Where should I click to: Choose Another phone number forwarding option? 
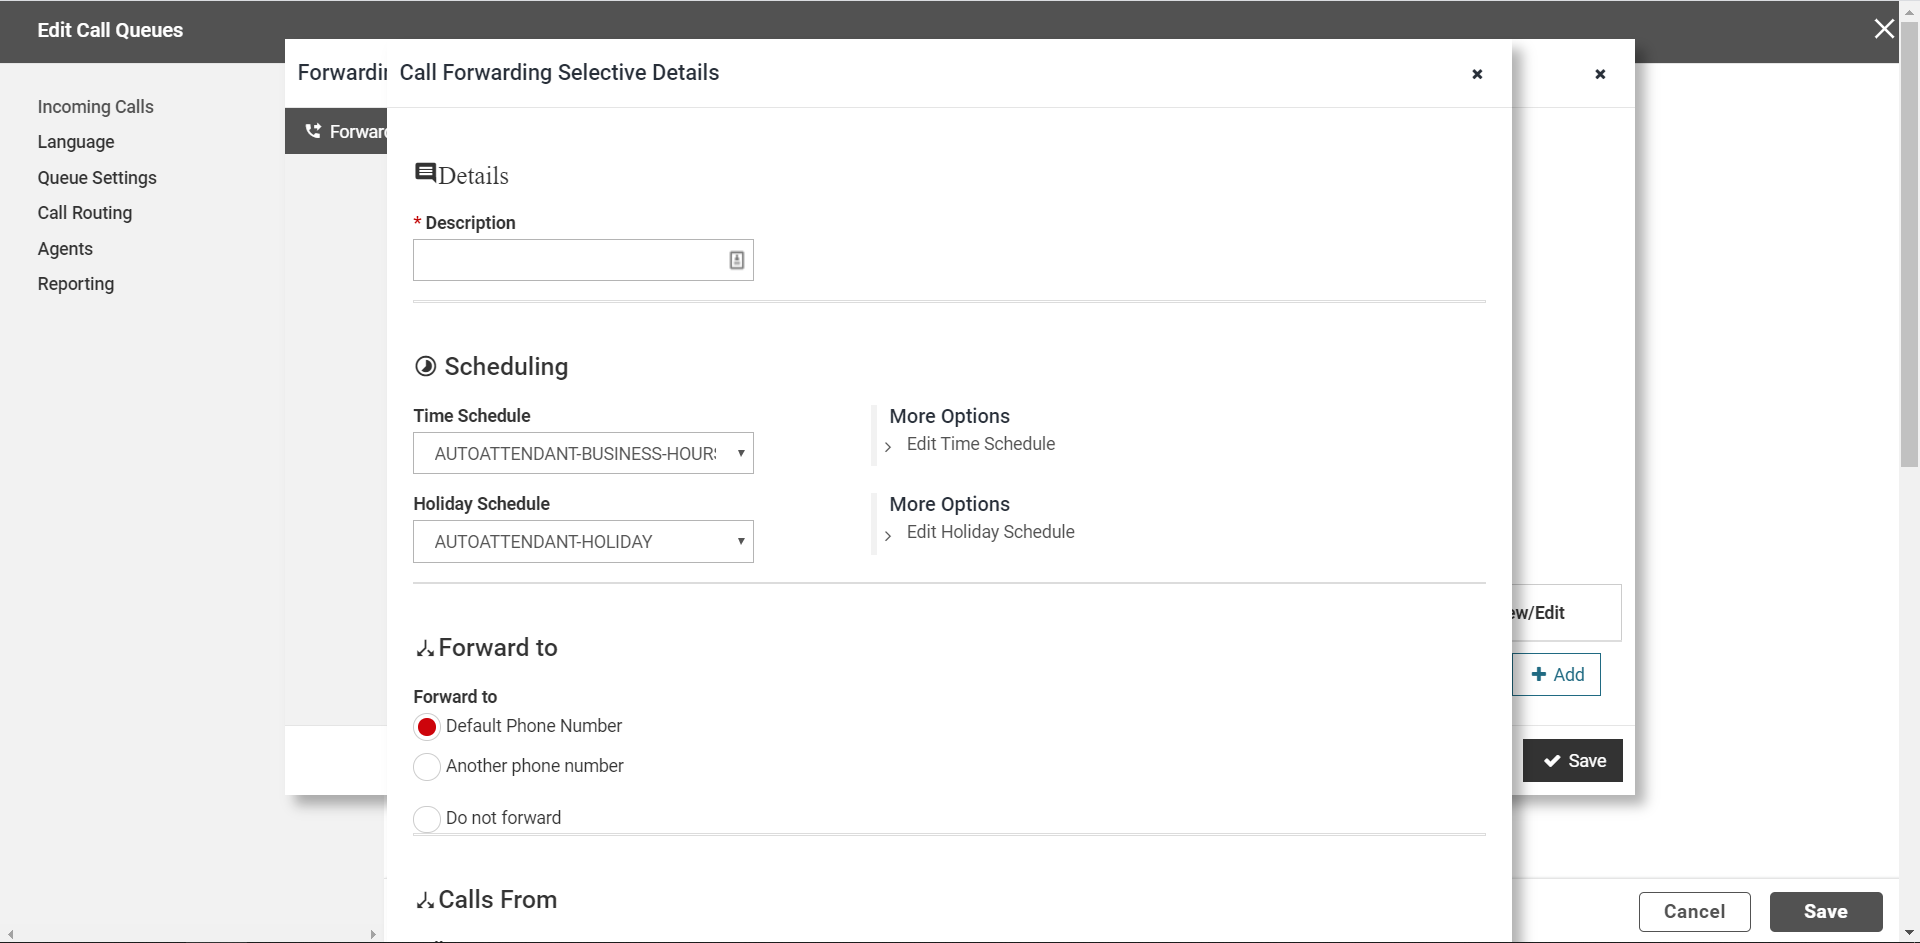[427, 767]
